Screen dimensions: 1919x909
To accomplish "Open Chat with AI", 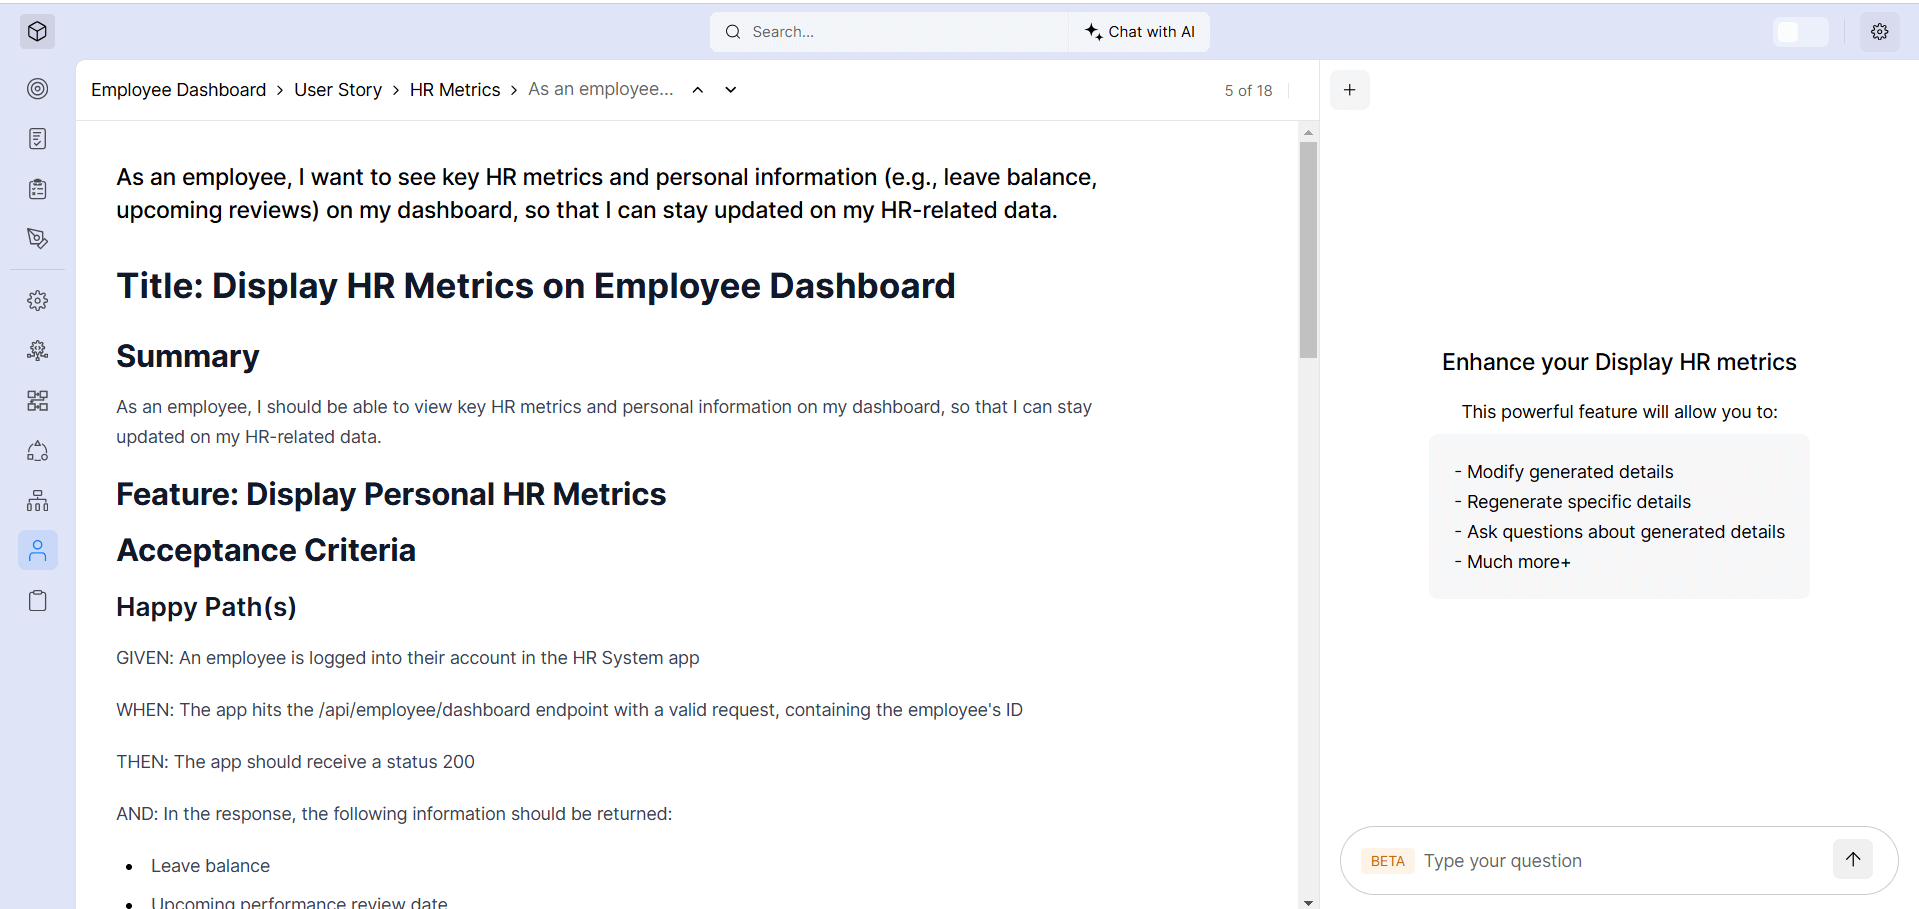I will (1139, 32).
